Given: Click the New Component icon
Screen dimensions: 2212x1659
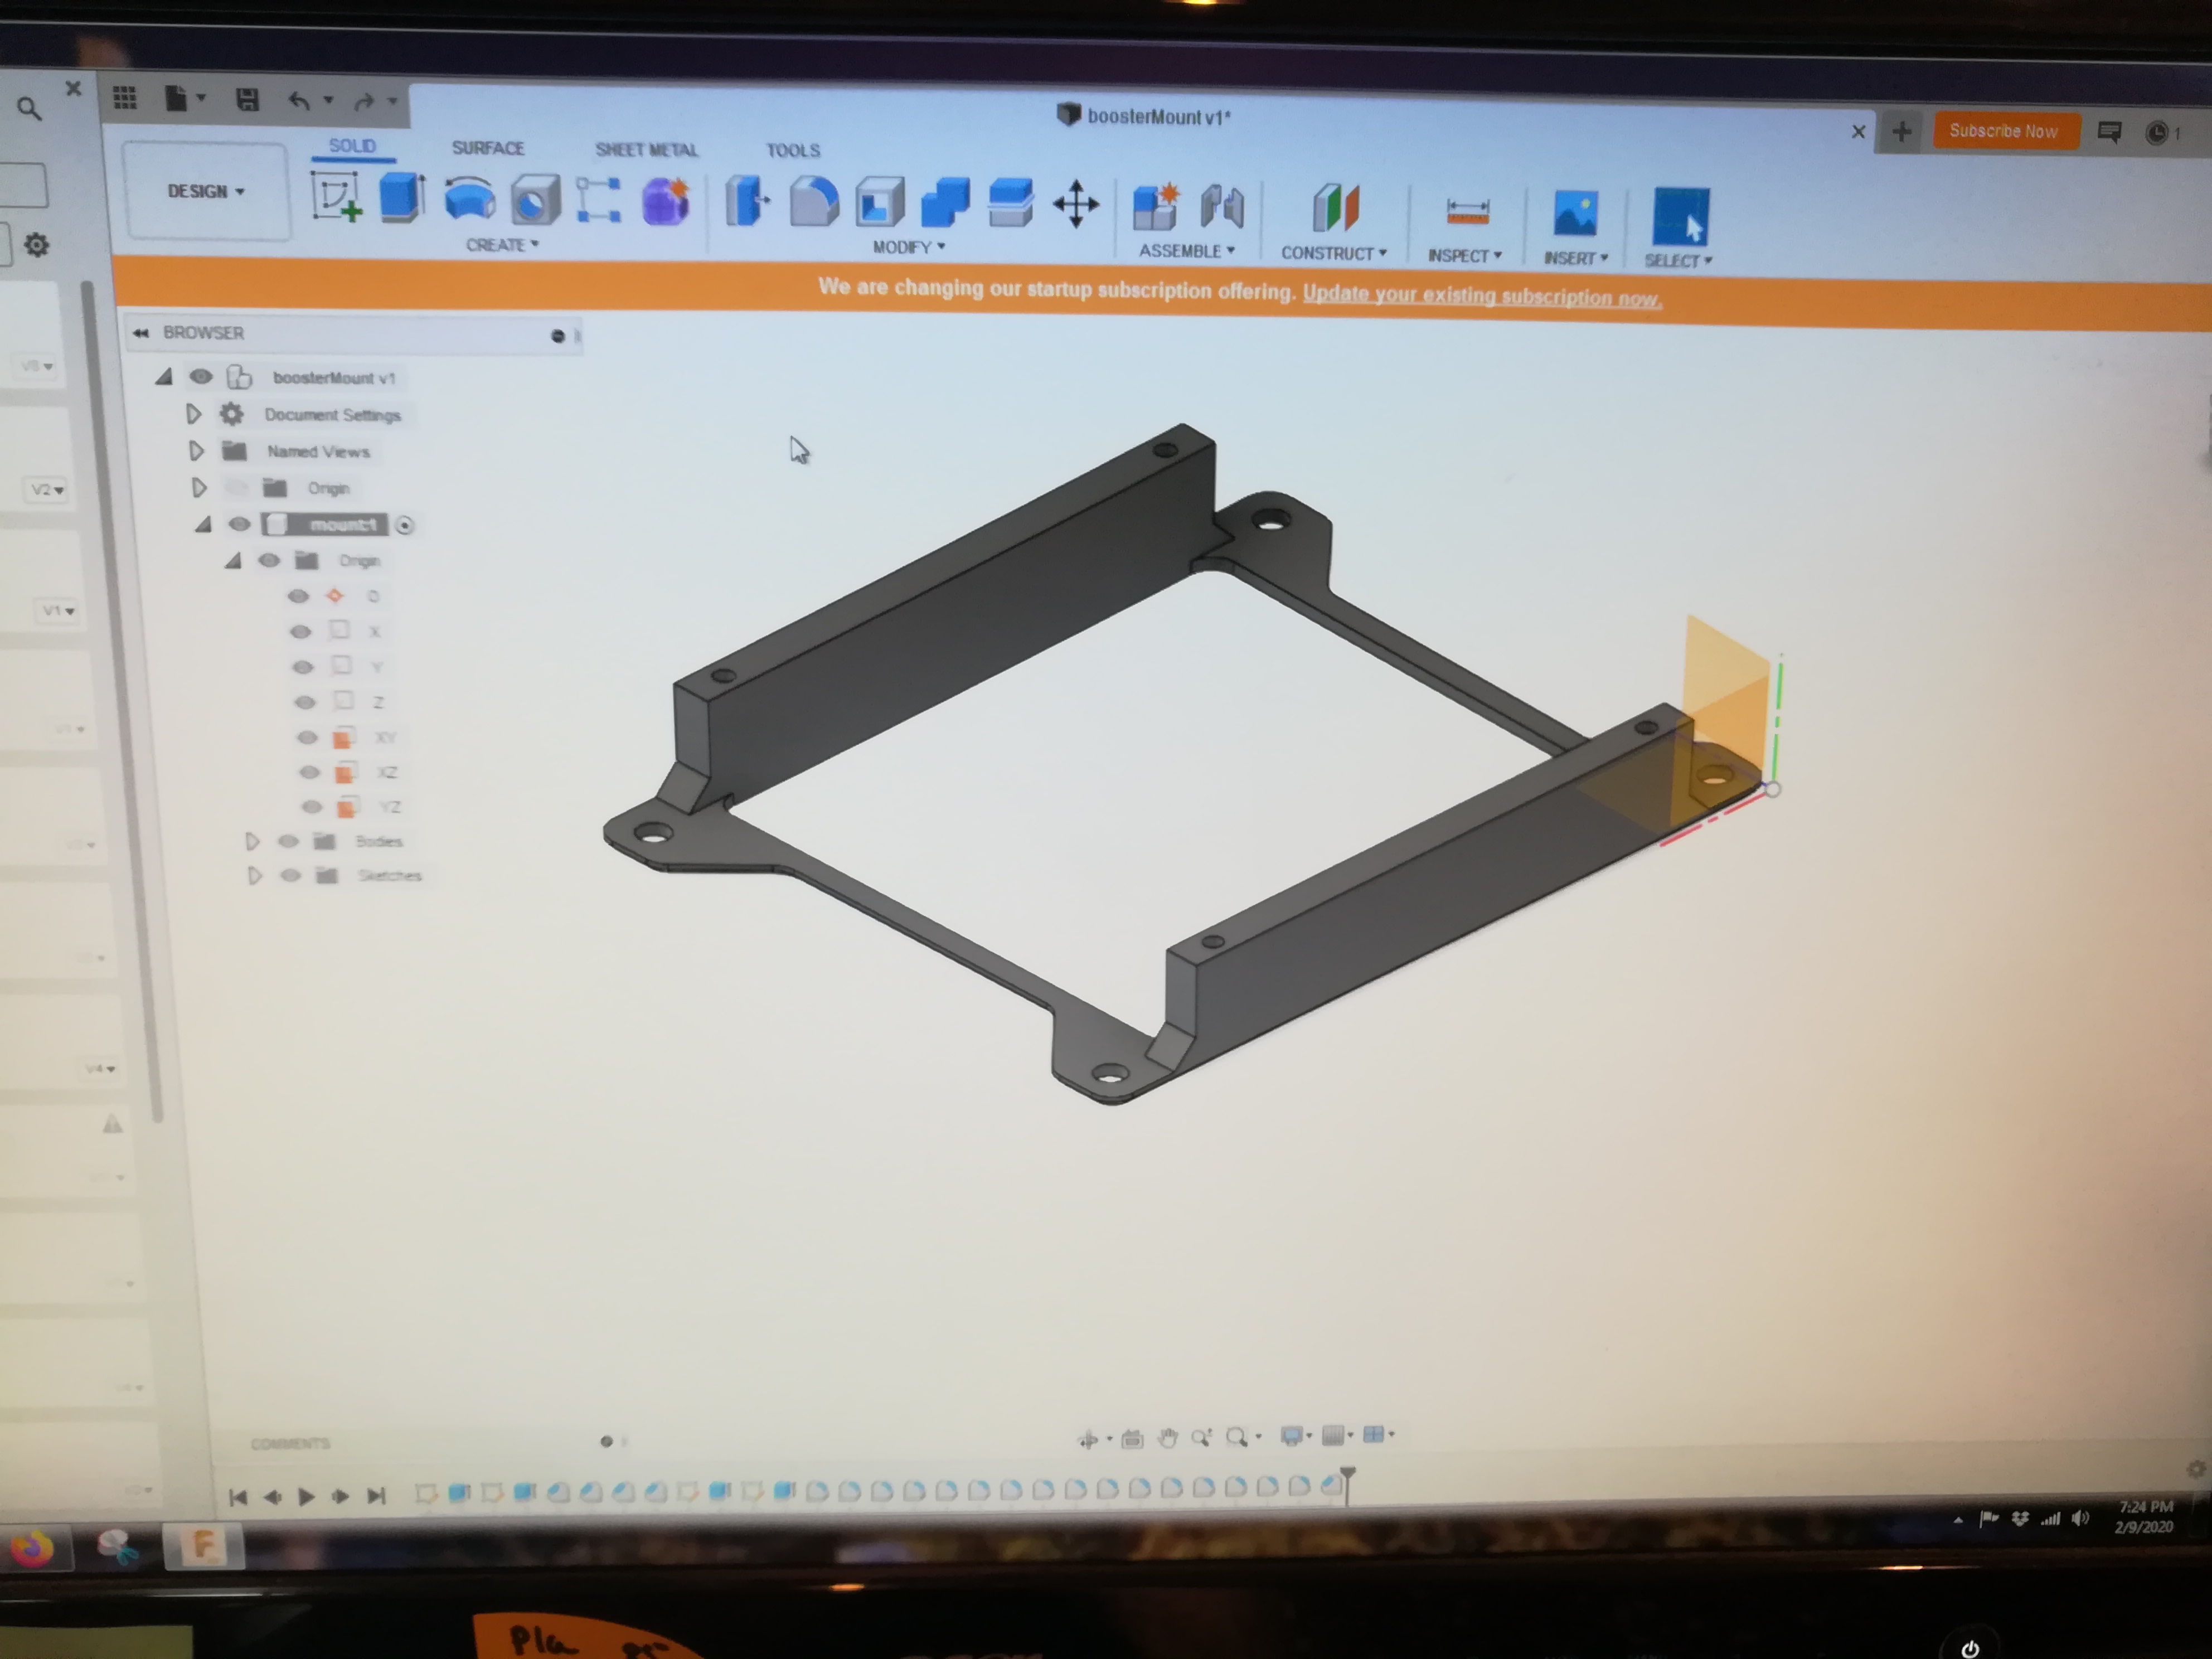Looking at the screenshot, I should [1155, 207].
